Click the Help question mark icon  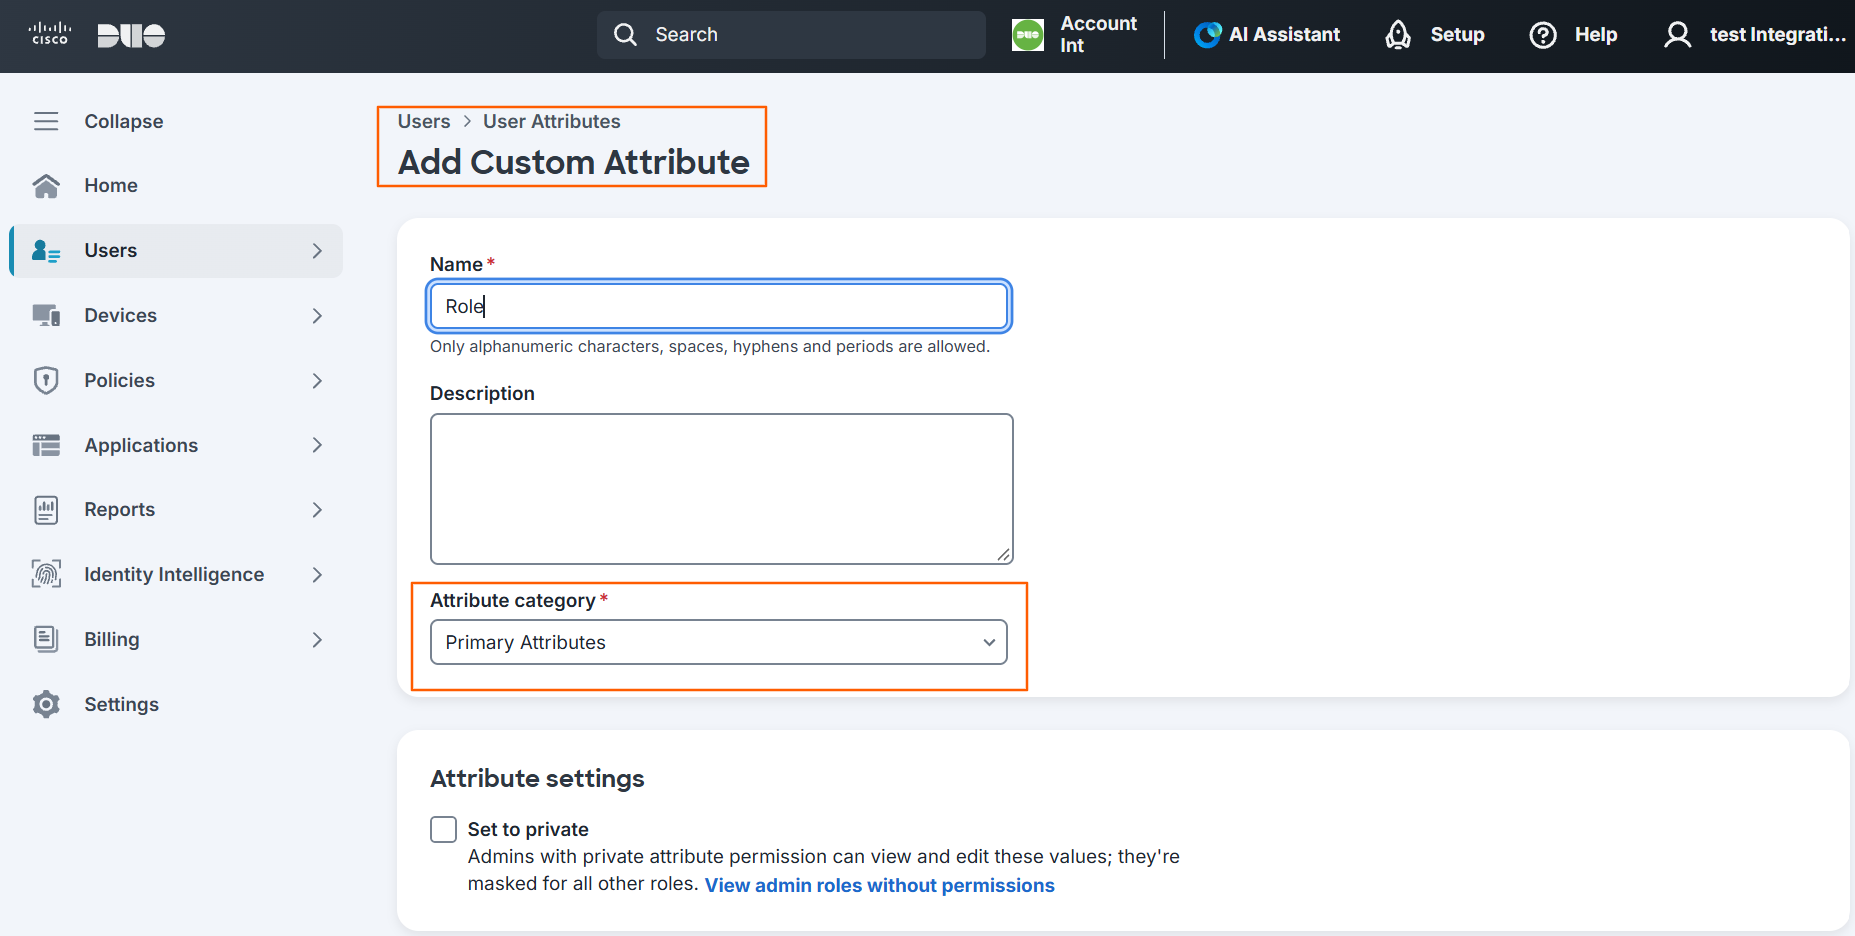pos(1543,35)
